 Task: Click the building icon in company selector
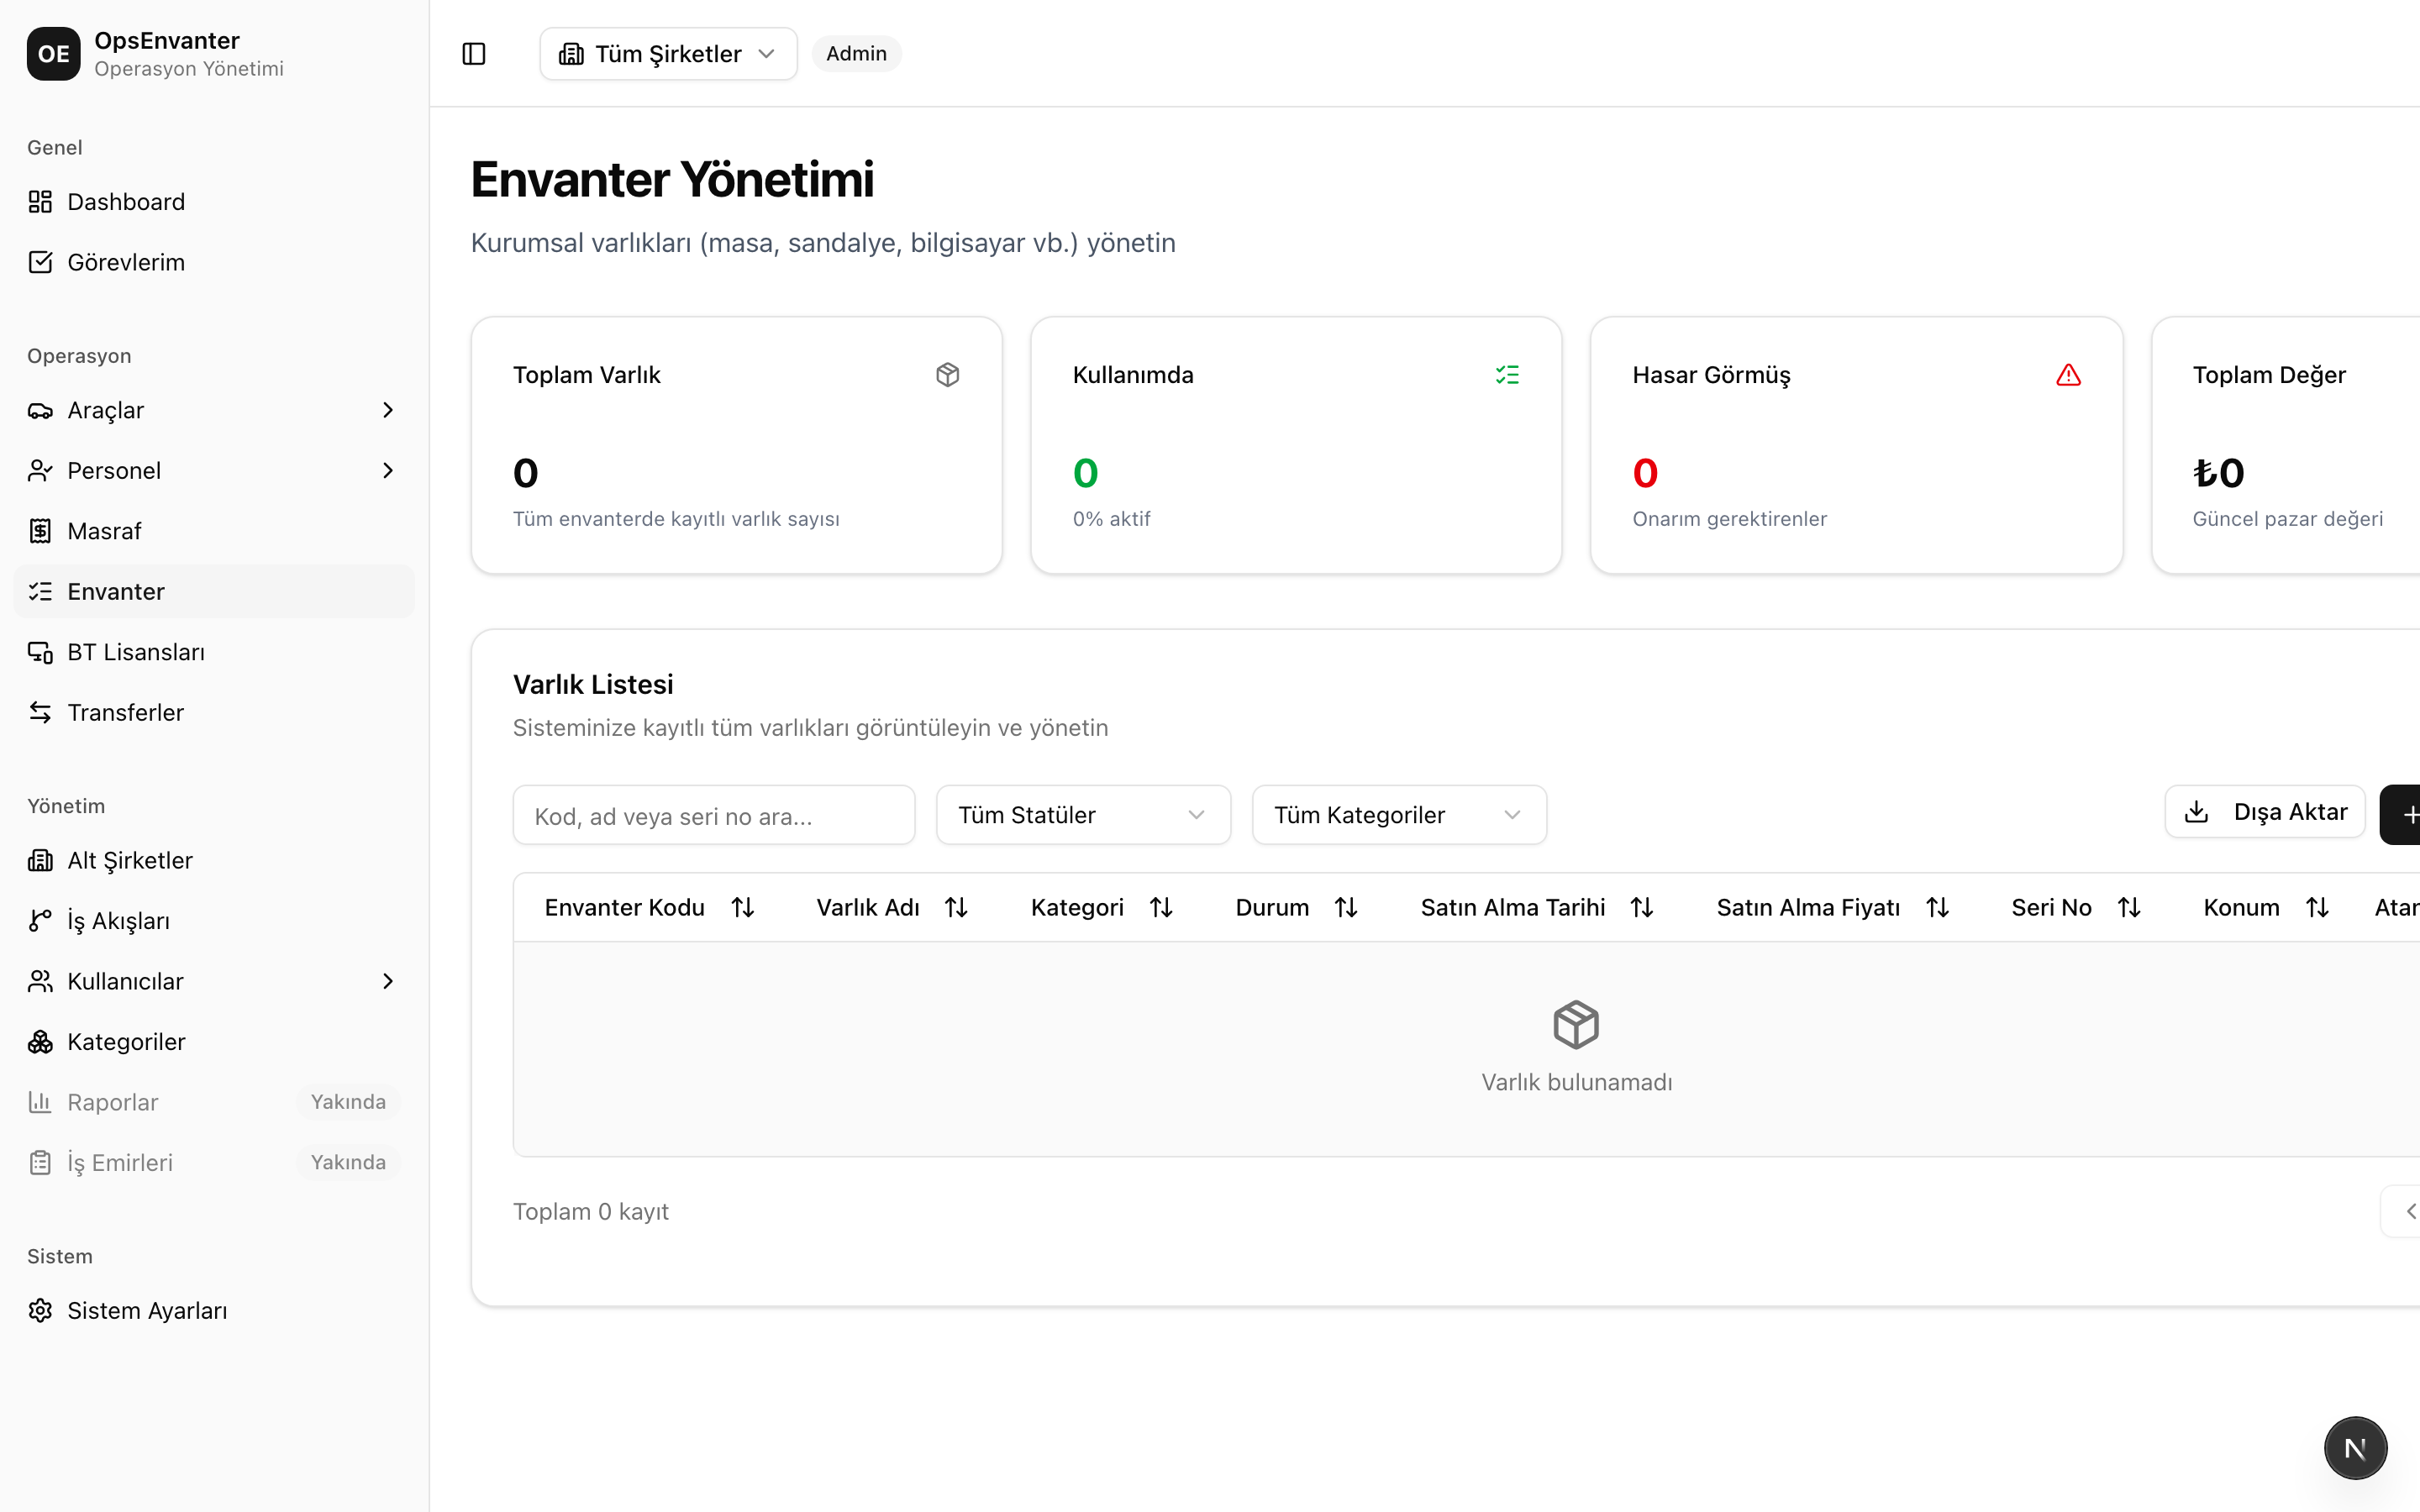point(571,54)
